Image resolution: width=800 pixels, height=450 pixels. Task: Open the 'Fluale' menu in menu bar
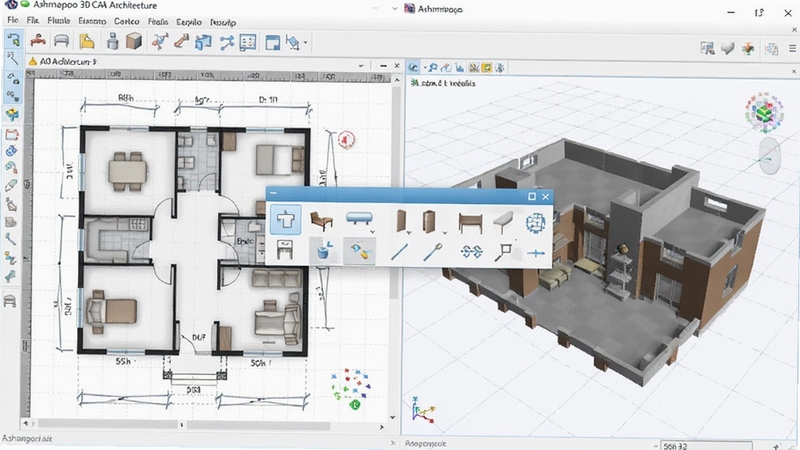click(59, 20)
